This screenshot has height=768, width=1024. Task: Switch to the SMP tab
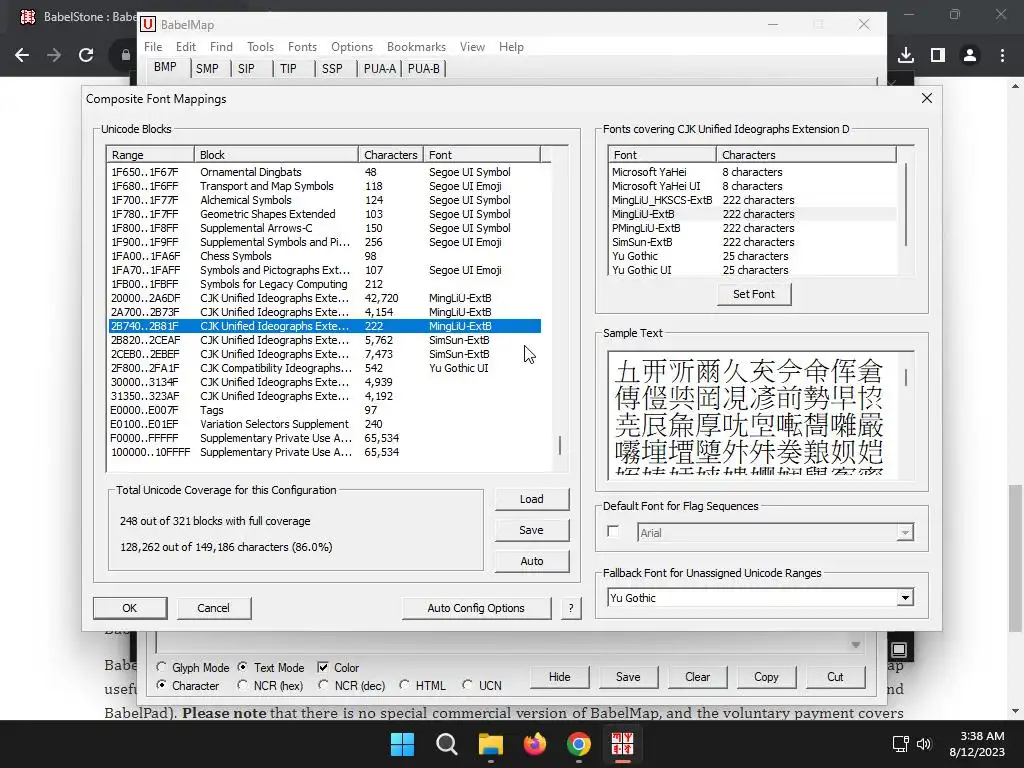click(x=207, y=69)
